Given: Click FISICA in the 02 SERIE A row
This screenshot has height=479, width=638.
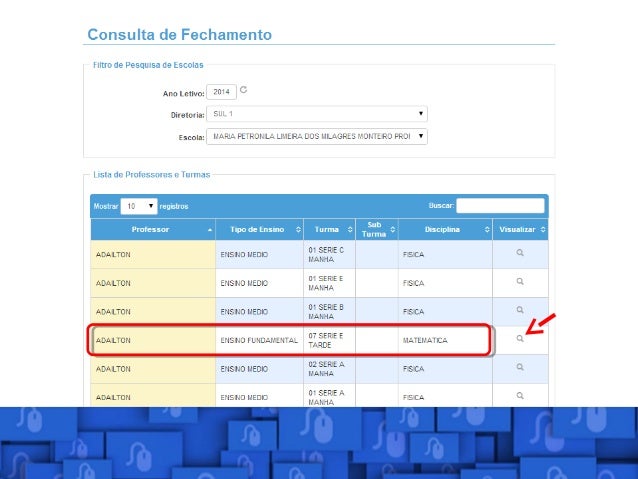Looking at the screenshot, I should point(413,369).
